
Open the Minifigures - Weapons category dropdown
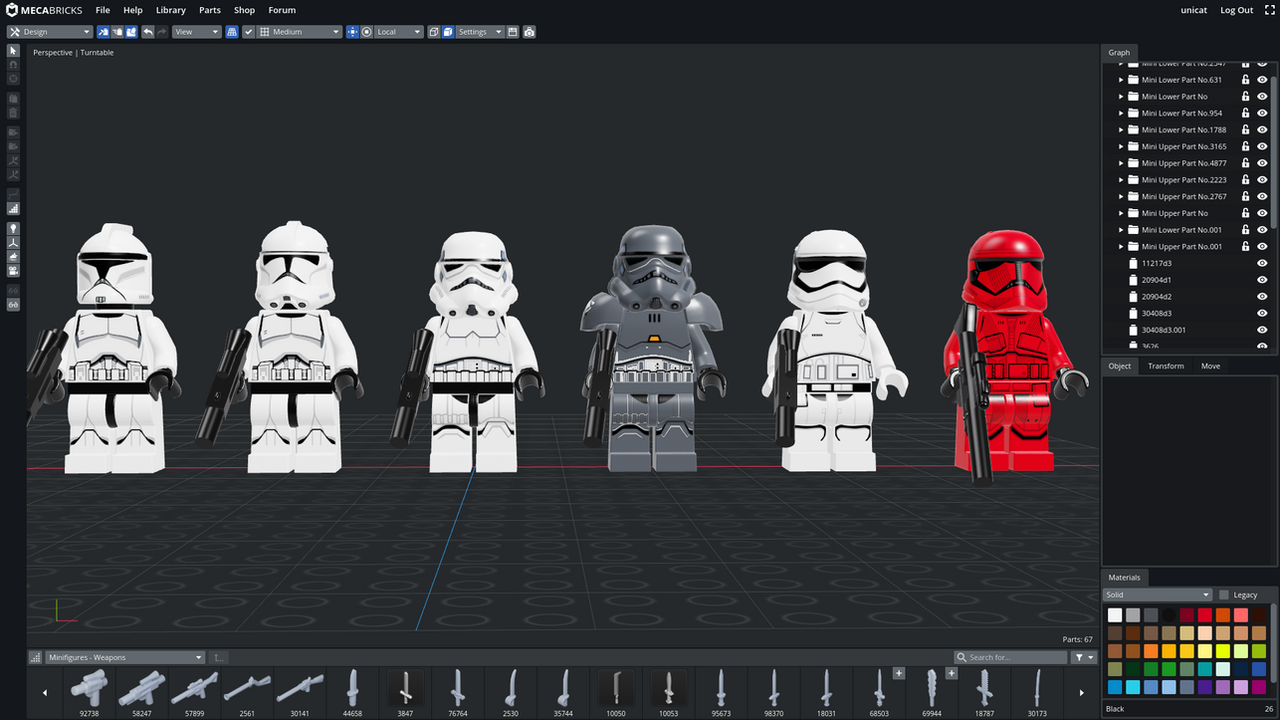[125, 657]
